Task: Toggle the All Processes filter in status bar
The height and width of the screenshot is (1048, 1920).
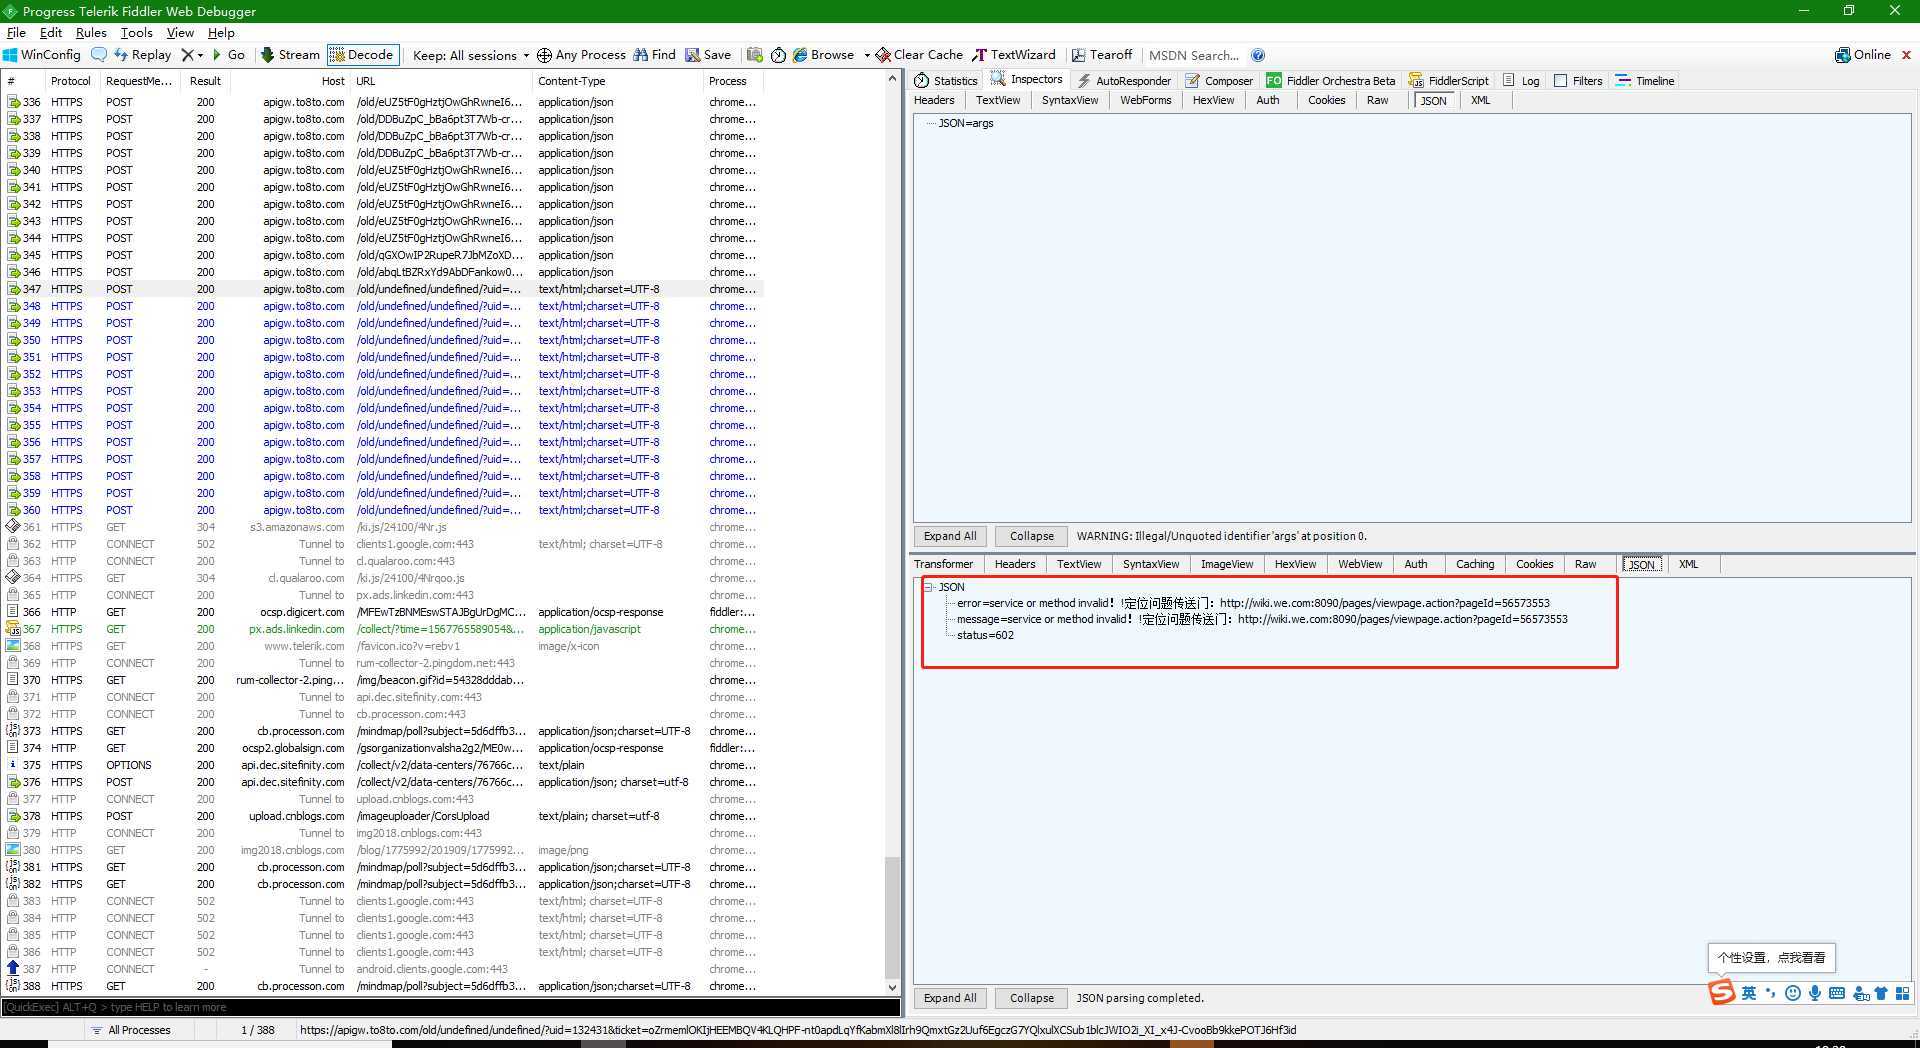Action: [131, 1030]
